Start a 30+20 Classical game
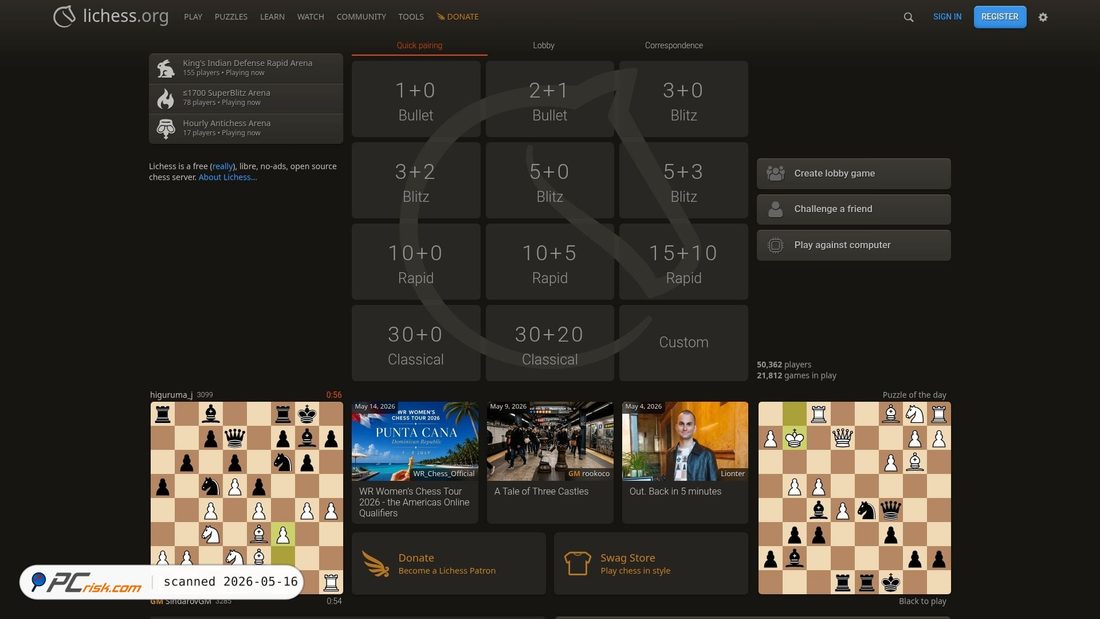1100x619 pixels. 550,344
